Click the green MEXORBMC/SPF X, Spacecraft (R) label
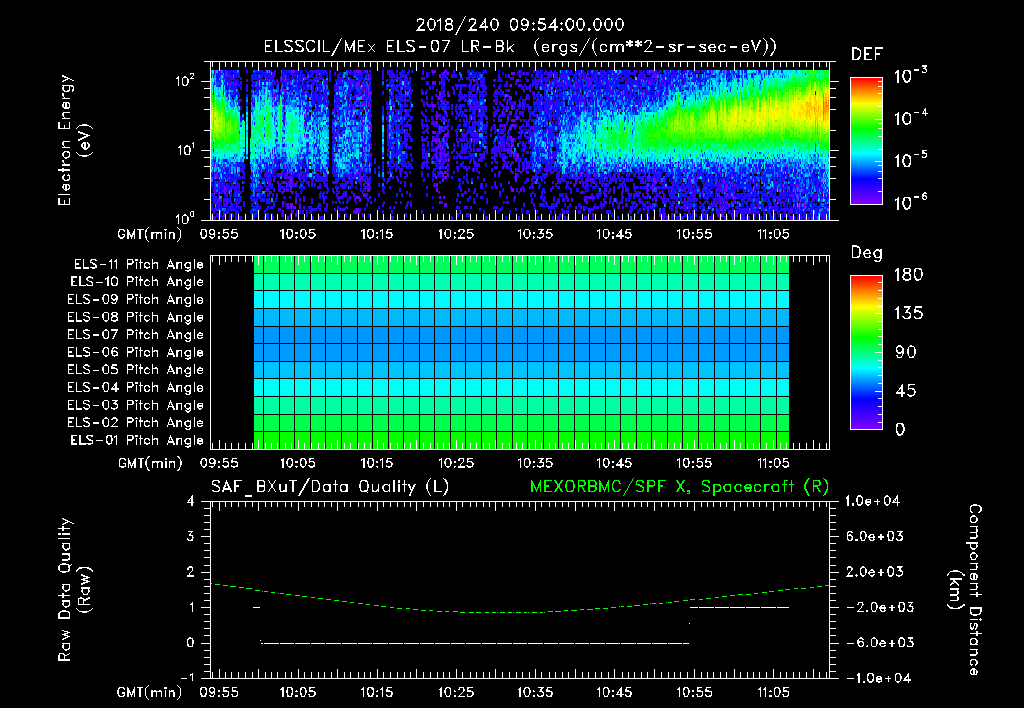Viewport: 1024px width, 708px height. [679, 487]
